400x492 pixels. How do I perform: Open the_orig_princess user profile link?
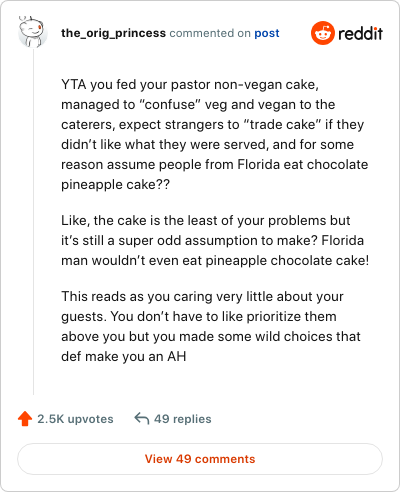[113, 33]
